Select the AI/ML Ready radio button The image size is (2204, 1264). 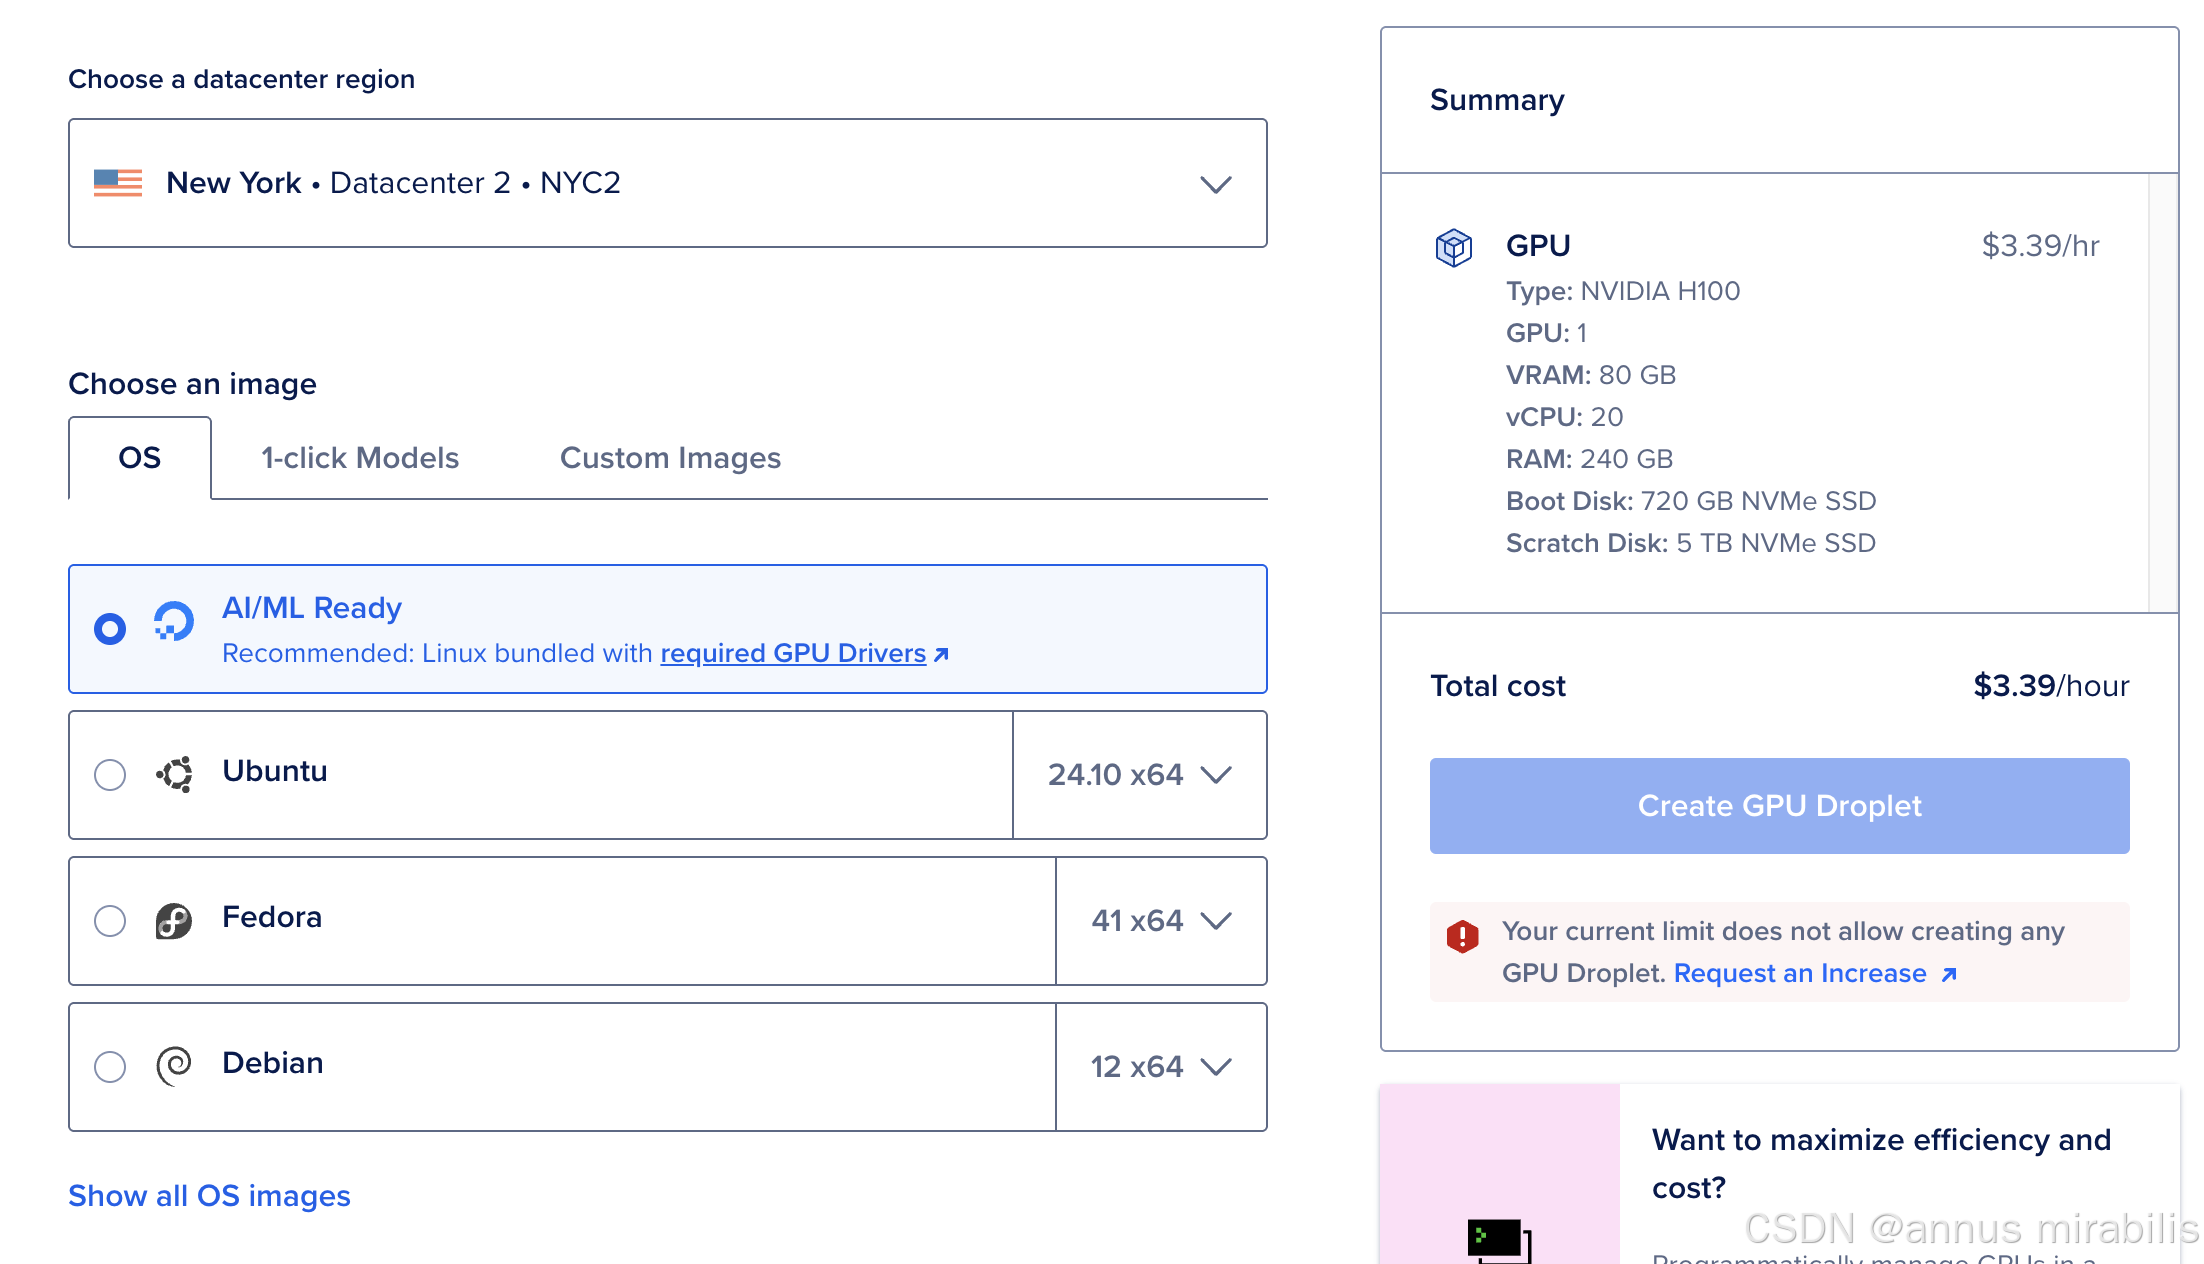[x=110, y=629]
